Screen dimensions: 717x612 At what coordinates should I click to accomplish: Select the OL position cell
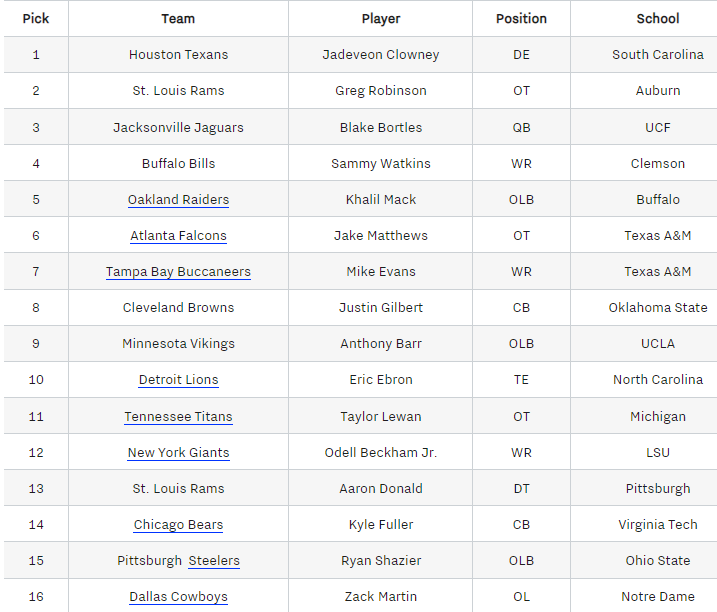pos(521,596)
